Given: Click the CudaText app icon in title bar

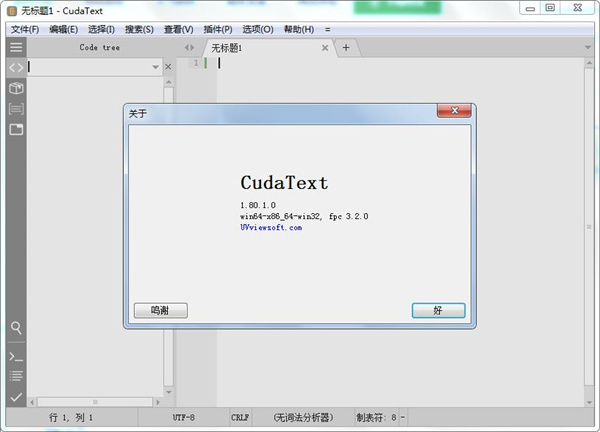Looking at the screenshot, I should coord(12,11).
